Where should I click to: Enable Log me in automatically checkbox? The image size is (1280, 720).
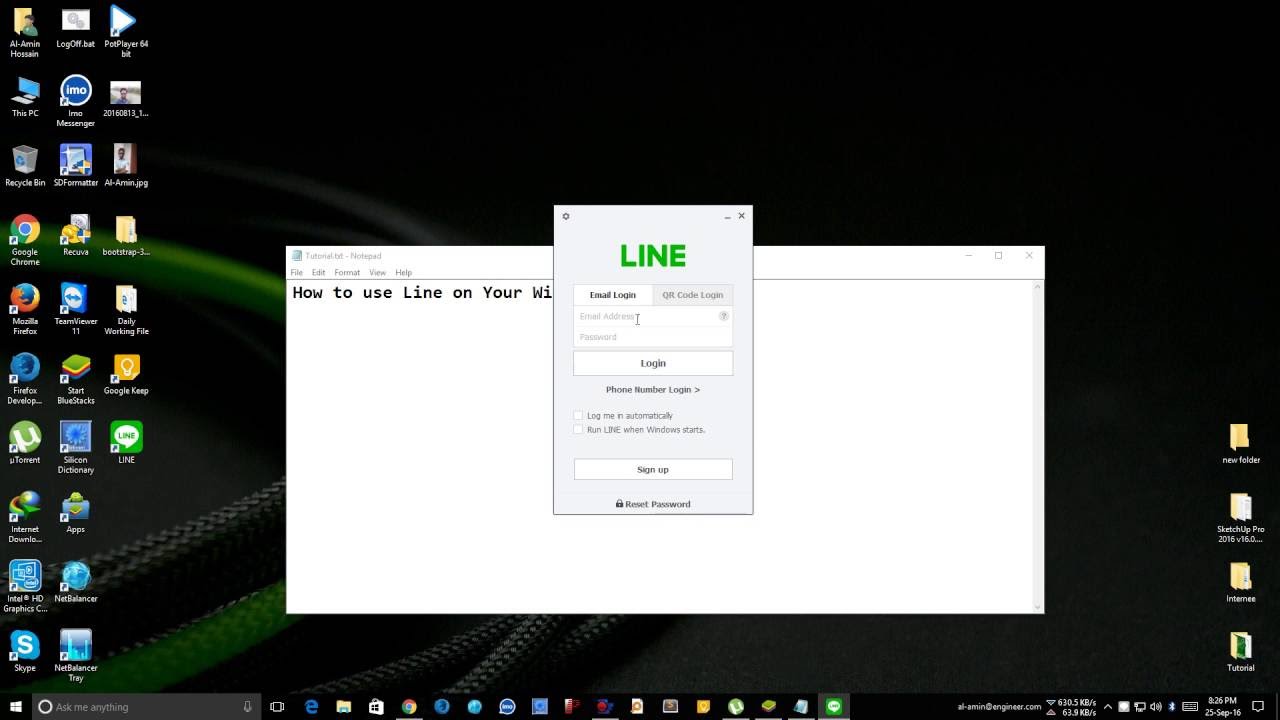click(578, 415)
